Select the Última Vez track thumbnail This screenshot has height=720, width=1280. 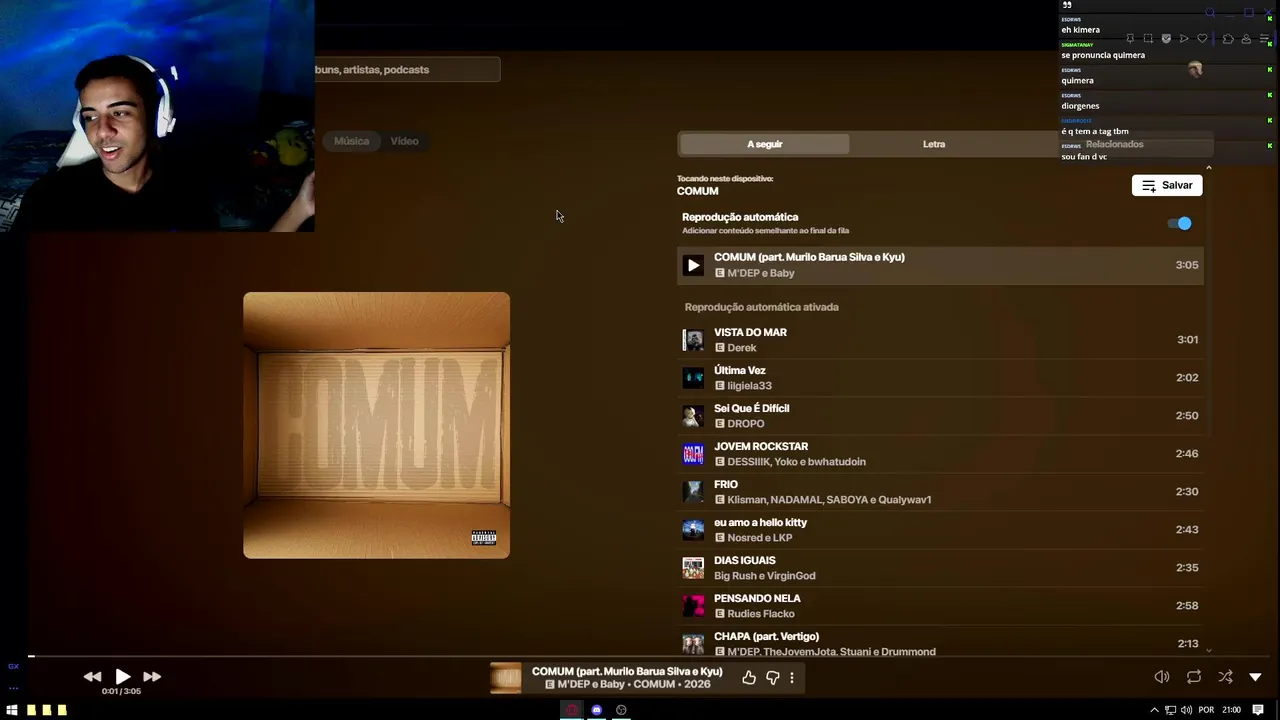[693, 378]
